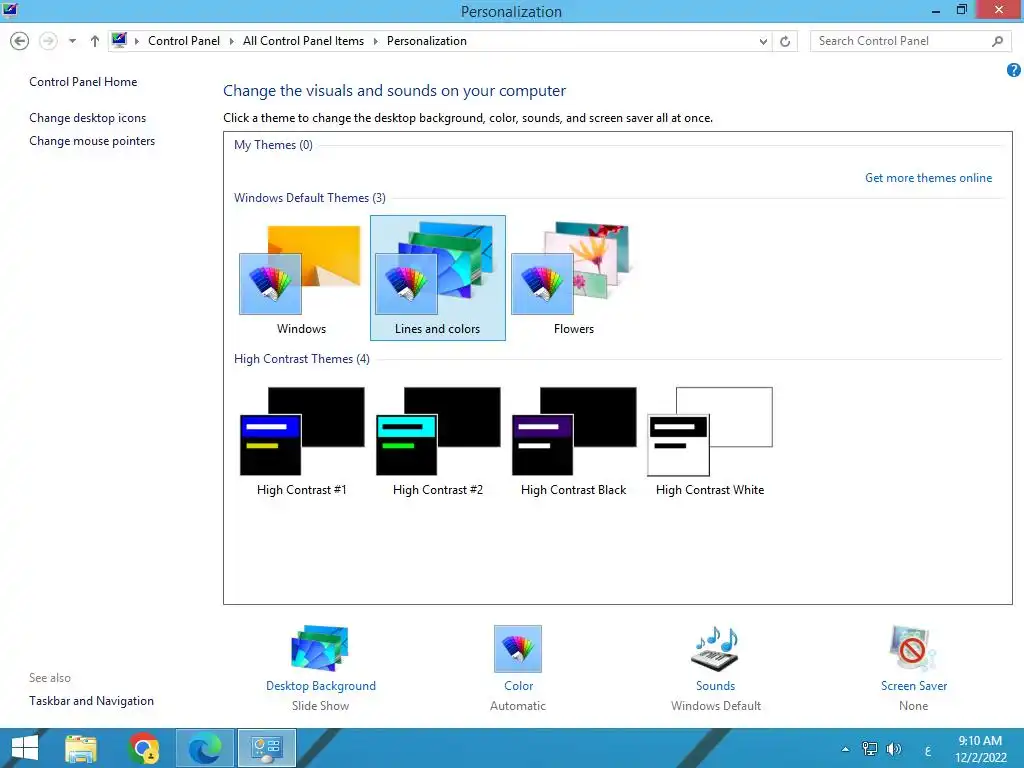Click the Sounds link
1024x768 pixels.
[715, 686]
